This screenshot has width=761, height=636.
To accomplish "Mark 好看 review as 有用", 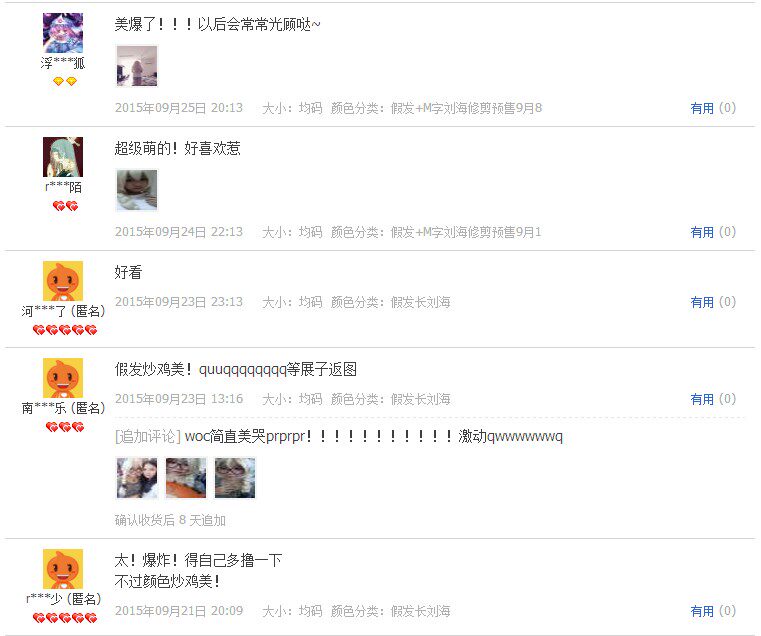I will [x=702, y=302].
